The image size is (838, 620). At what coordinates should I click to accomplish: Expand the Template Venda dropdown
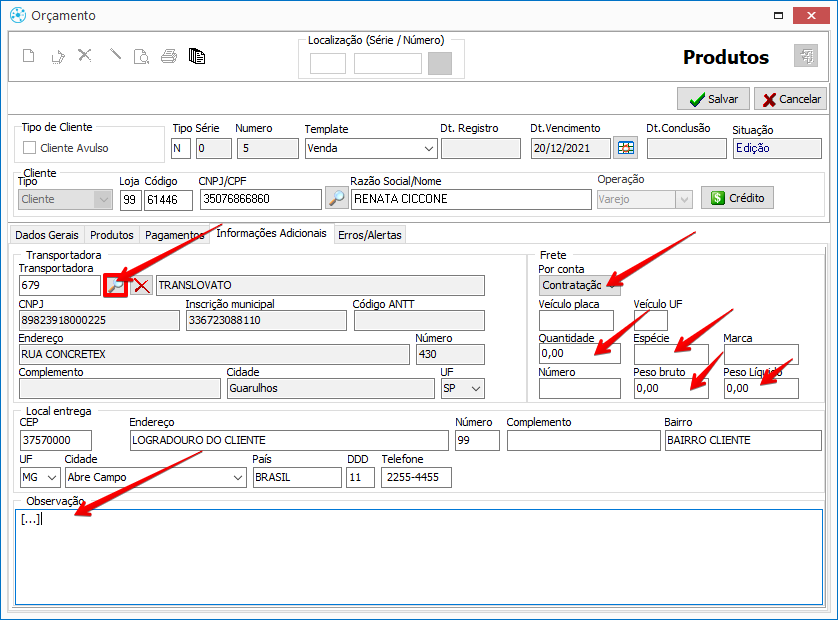tap(429, 149)
